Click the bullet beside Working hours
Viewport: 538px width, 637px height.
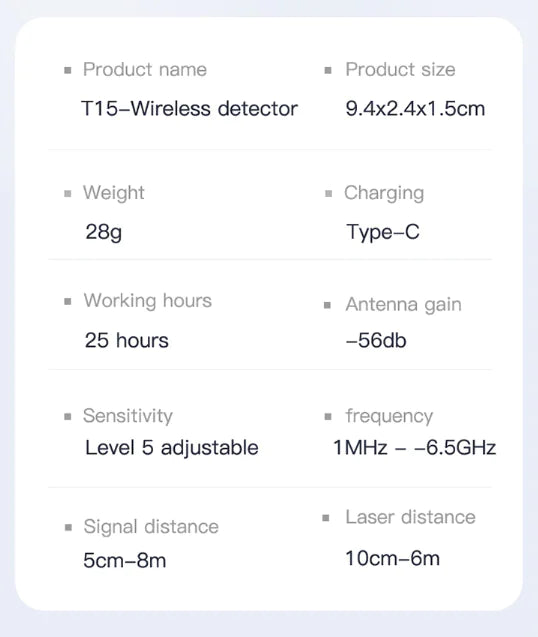tap(68, 301)
